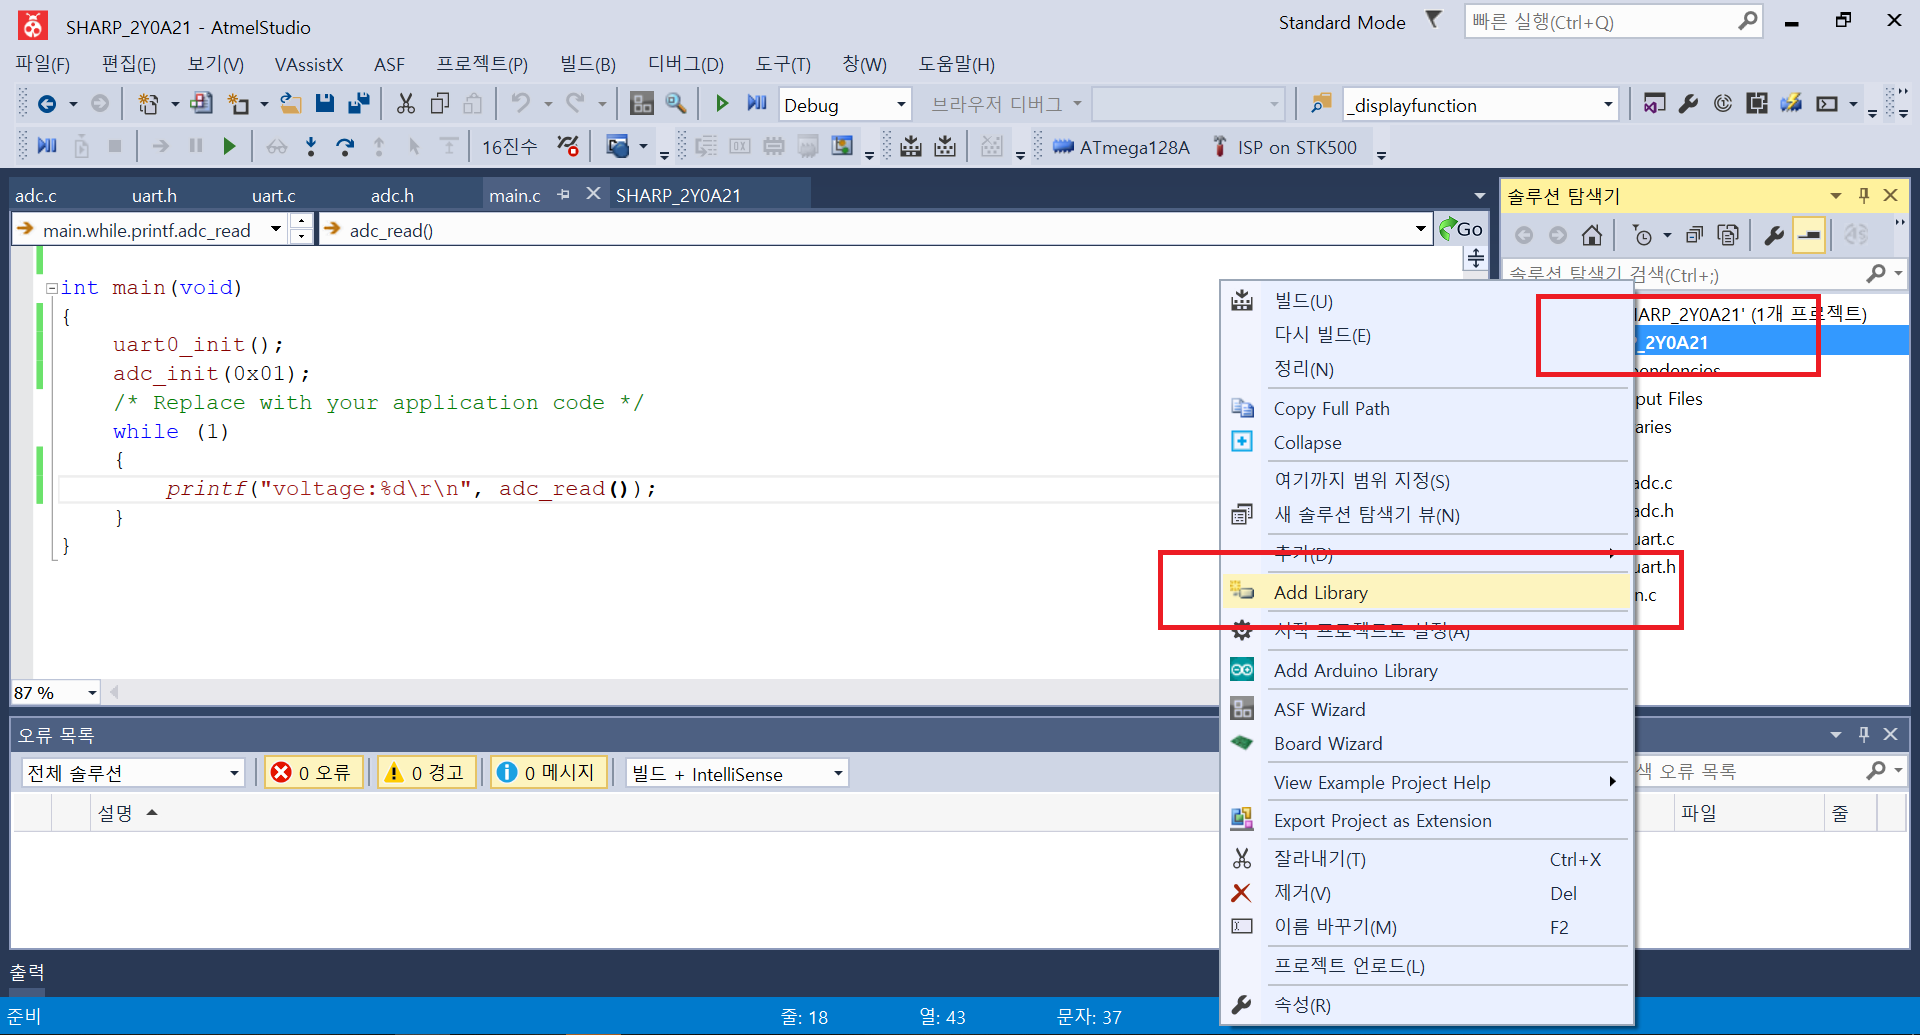
Task: Open the 87 % zoom level dropdown
Action: click(x=92, y=692)
